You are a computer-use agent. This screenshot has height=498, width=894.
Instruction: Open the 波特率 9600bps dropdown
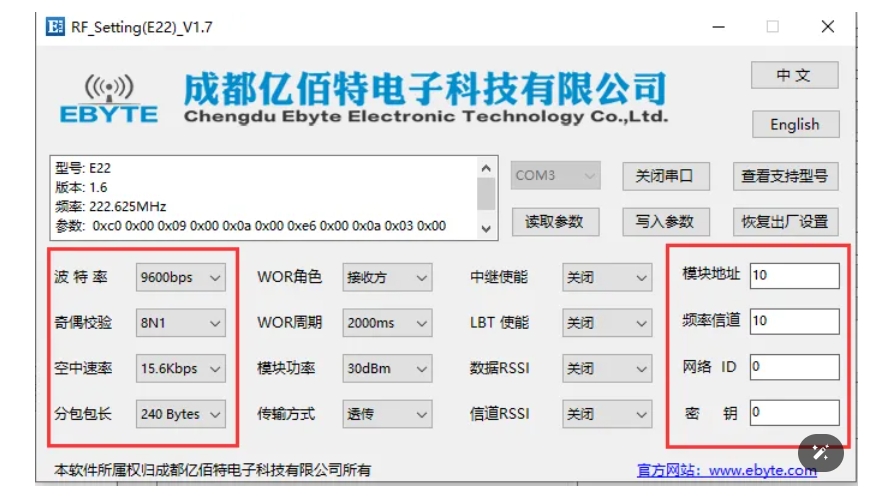pyautogui.click(x=181, y=277)
